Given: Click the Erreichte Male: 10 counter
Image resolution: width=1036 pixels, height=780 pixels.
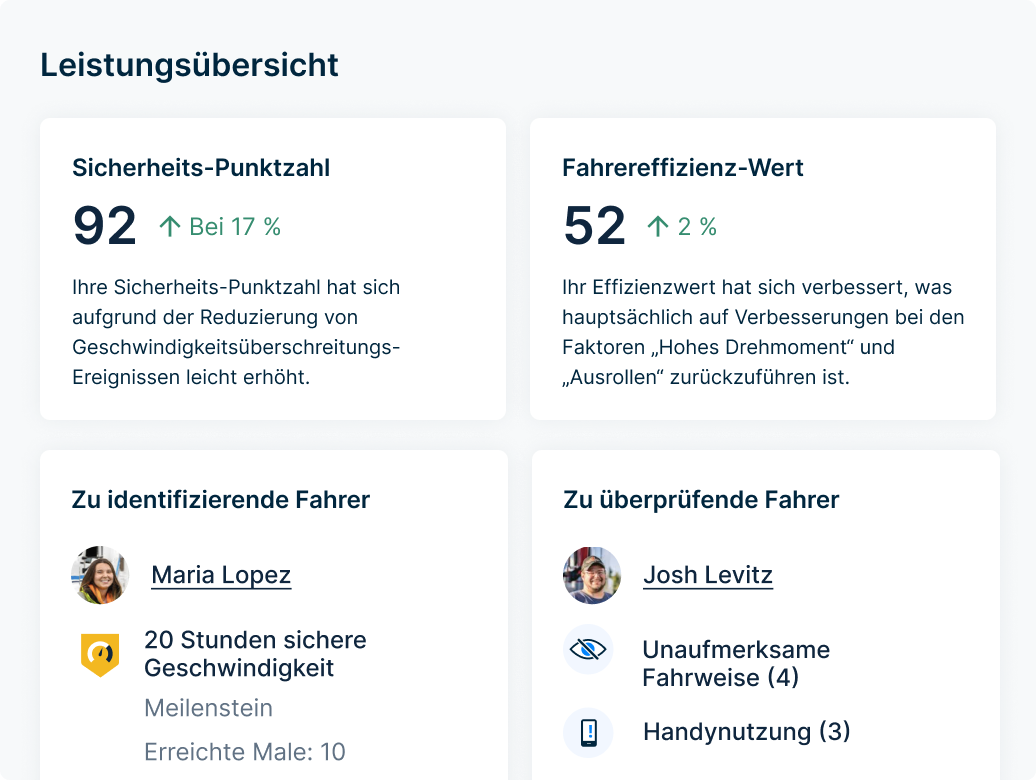Looking at the screenshot, I should [x=243, y=752].
